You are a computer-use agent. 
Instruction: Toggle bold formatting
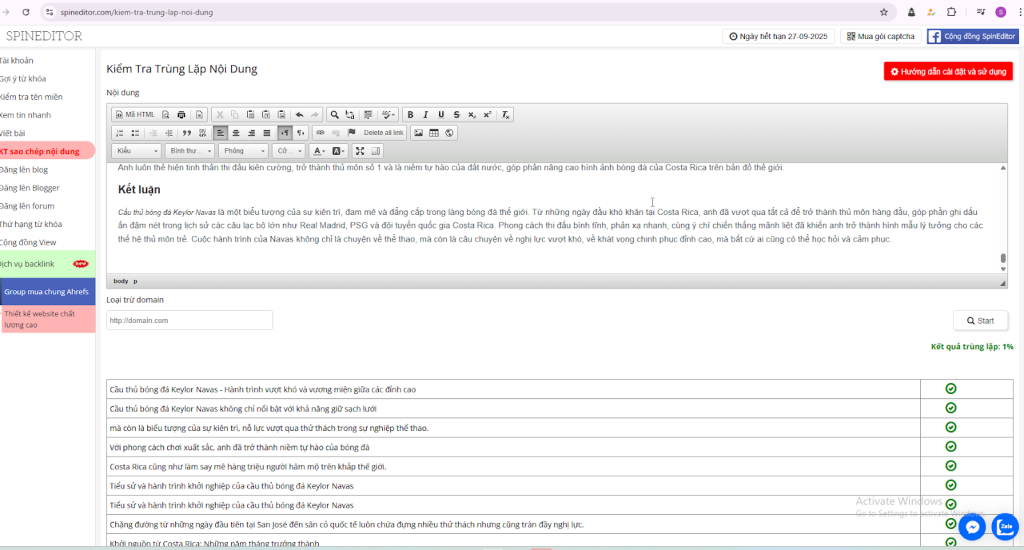tap(410, 115)
